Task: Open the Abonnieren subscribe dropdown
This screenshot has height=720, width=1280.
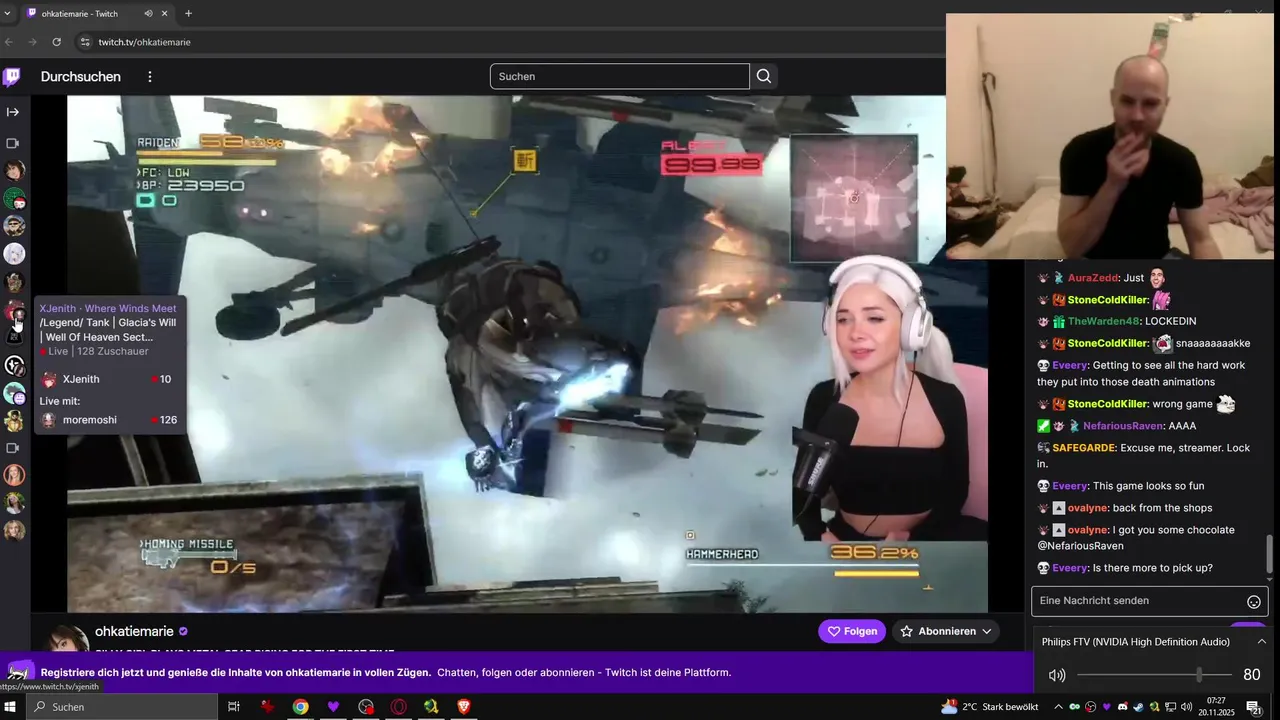Action: coord(946,631)
